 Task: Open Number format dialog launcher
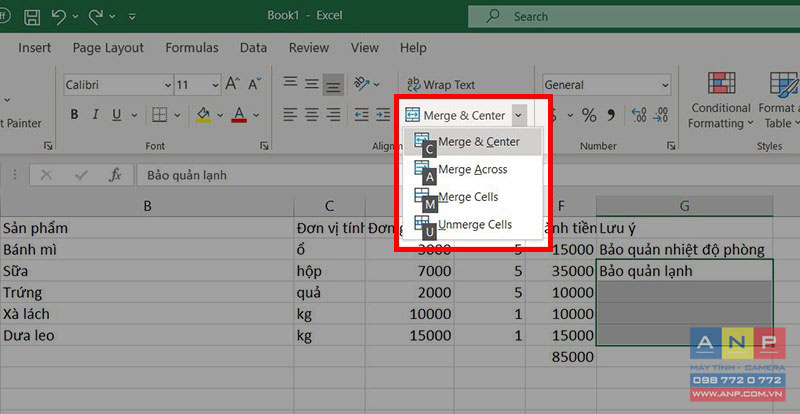click(671, 146)
